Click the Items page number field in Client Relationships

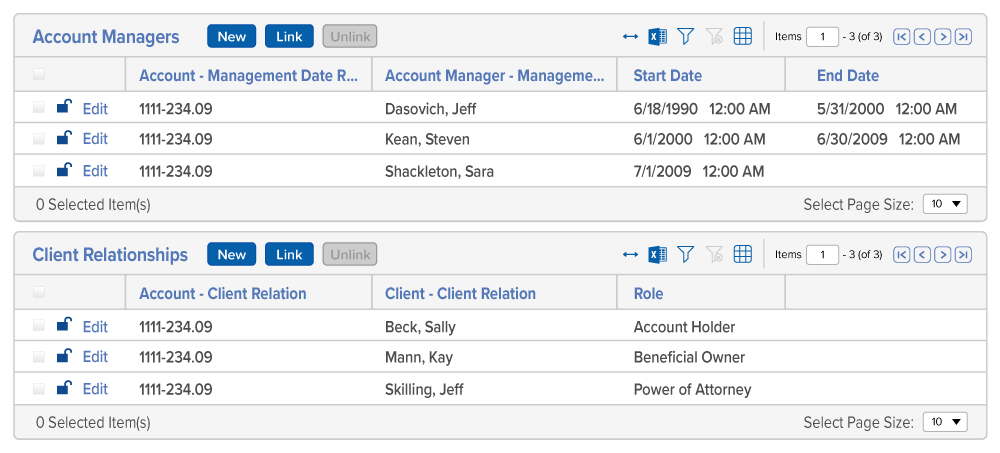tap(822, 255)
